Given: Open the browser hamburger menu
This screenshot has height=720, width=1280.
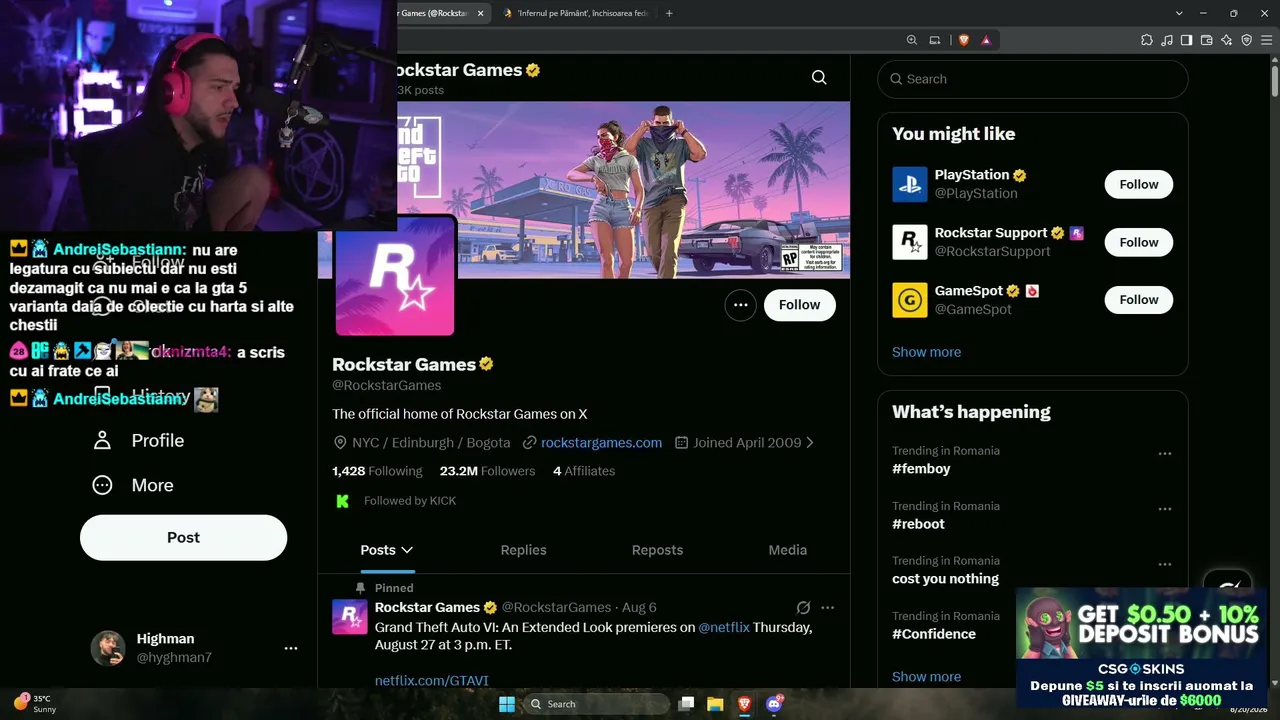Looking at the screenshot, I should pos(1265,40).
